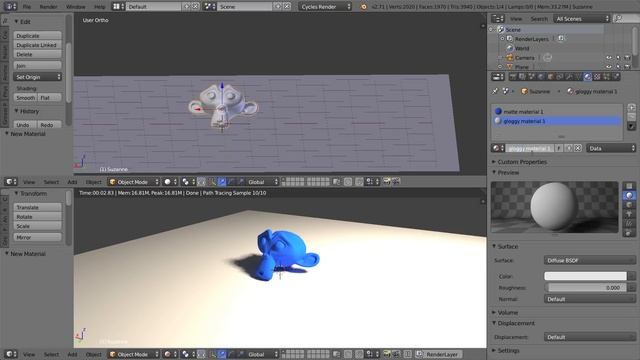Set shading to Flat
Image resolution: width=640 pixels, height=360 pixels.
pos(49,98)
